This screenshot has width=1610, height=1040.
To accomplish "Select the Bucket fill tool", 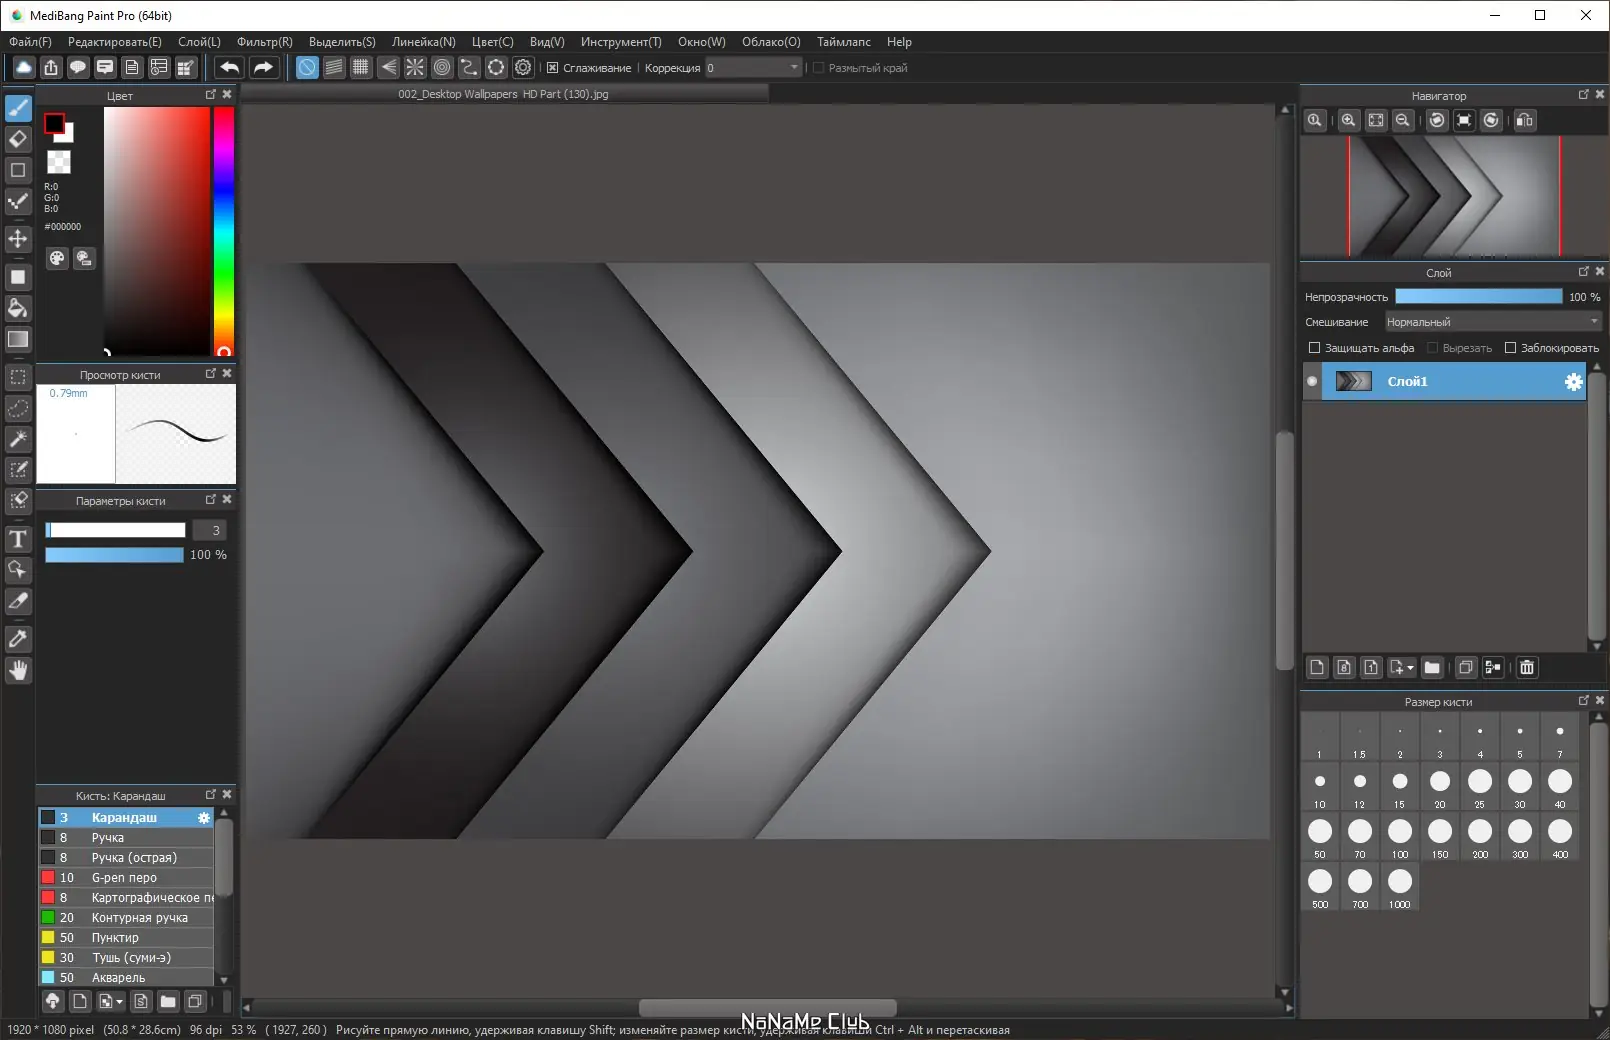I will point(18,308).
